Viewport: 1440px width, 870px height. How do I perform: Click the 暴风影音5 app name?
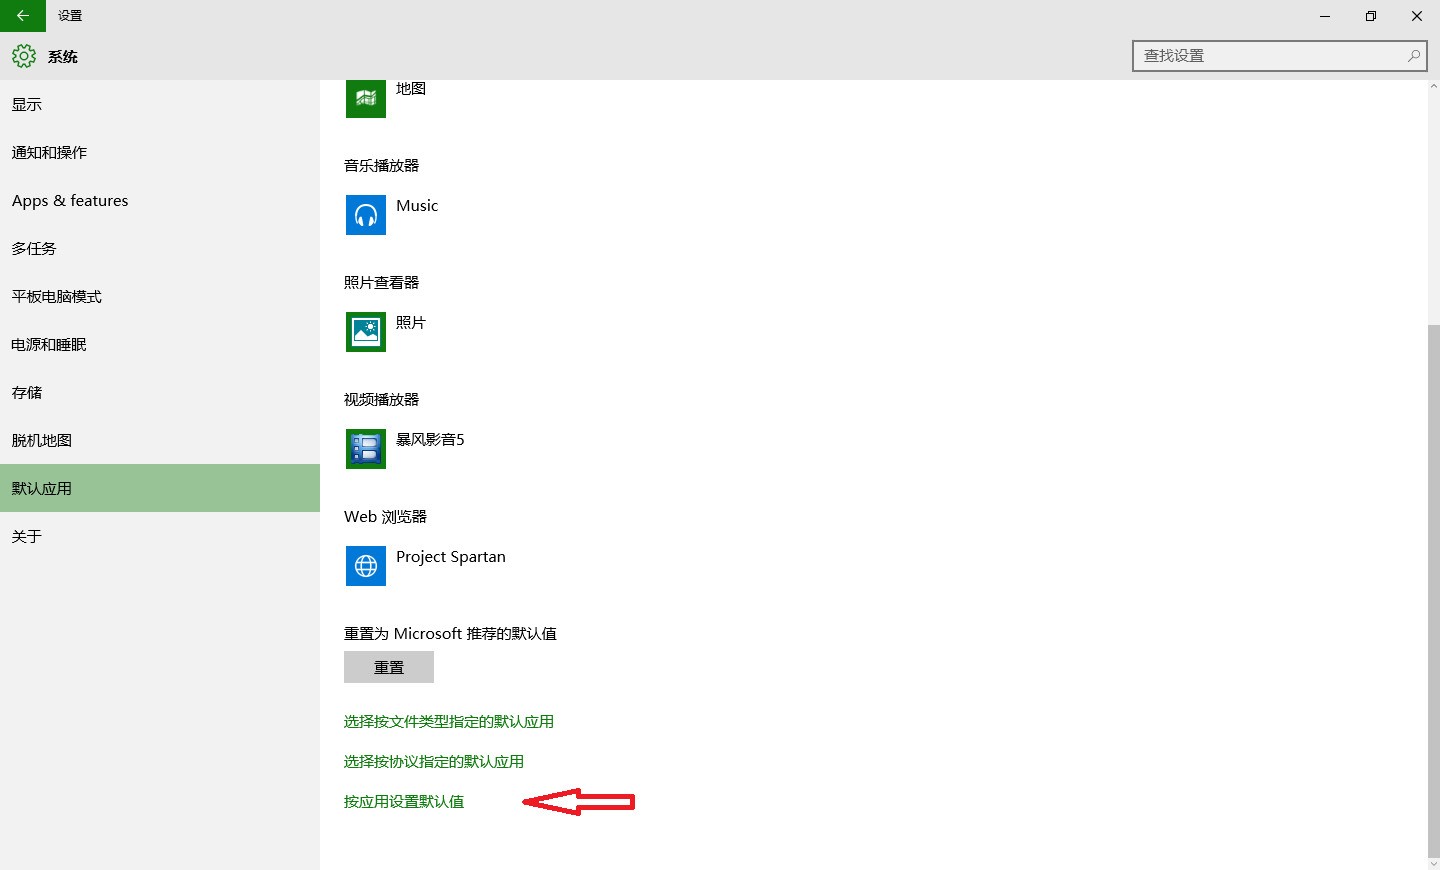tap(430, 439)
